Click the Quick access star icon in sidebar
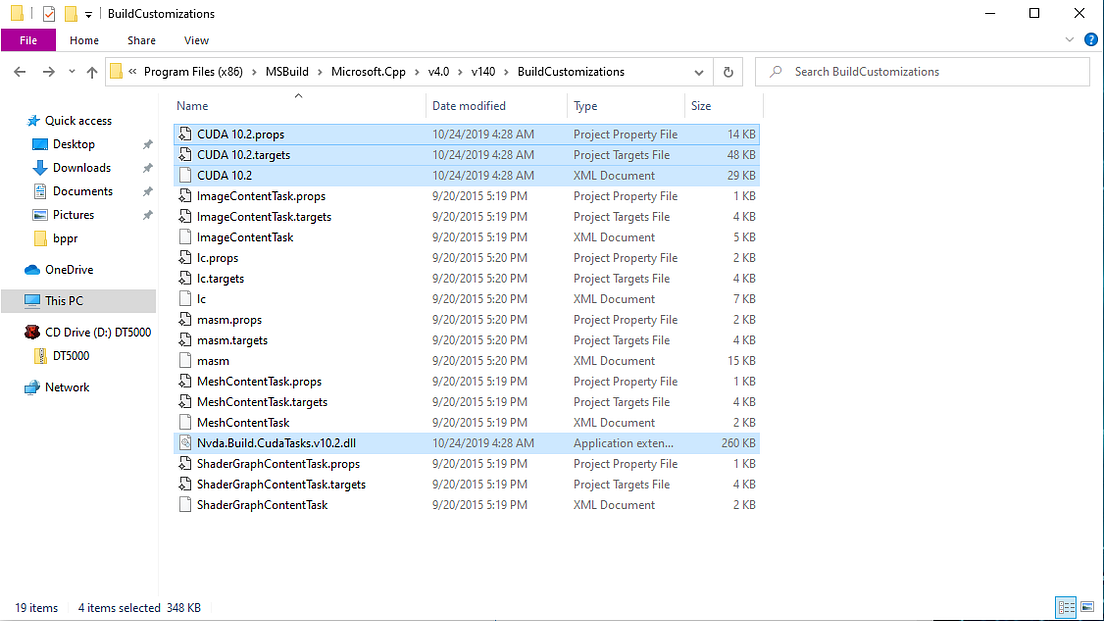Viewport: 1104px width, 621px height. (33, 120)
